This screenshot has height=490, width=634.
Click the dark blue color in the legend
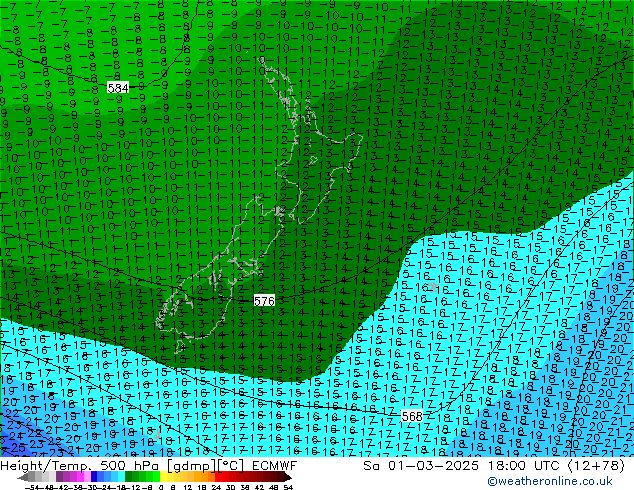[x=94, y=478]
